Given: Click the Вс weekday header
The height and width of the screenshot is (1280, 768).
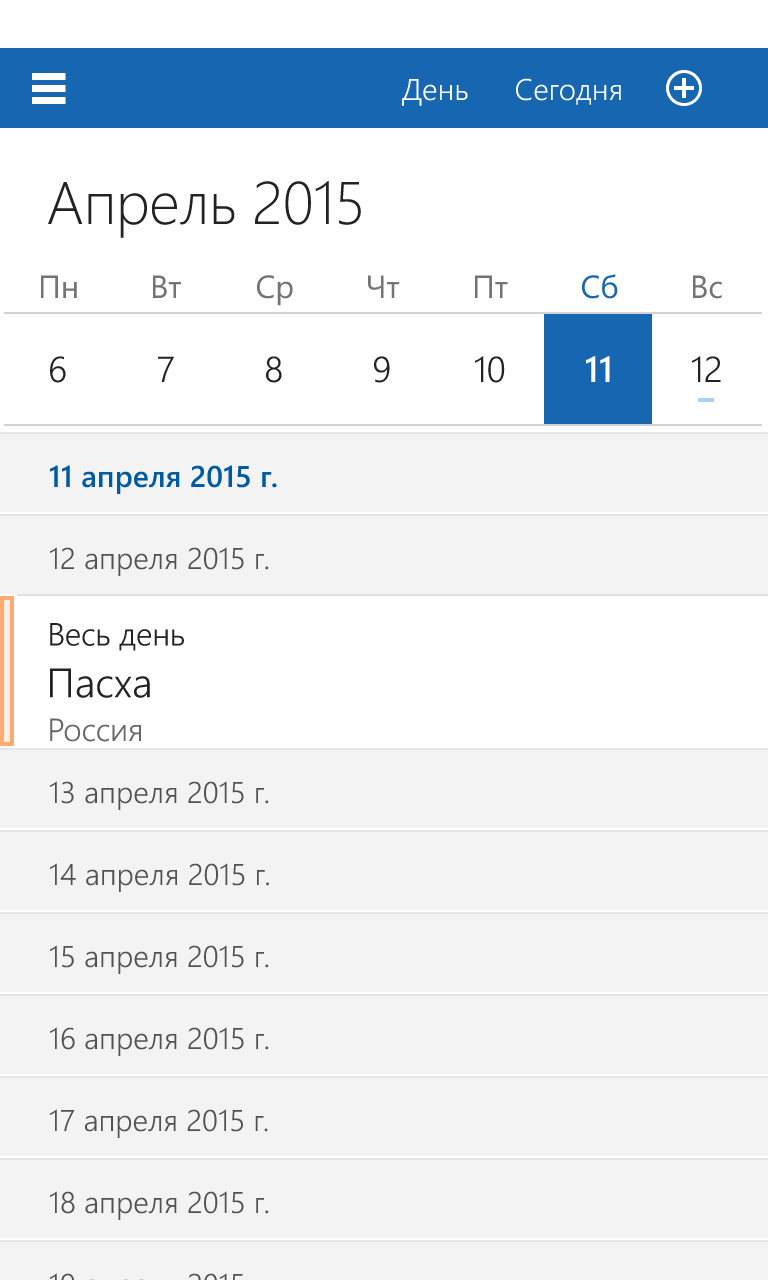Looking at the screenshot, I should pos(706,288).
